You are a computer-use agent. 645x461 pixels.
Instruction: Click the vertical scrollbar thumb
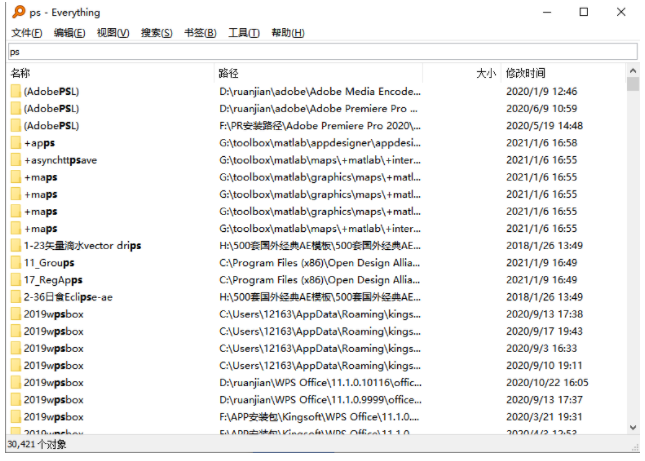(633, 84)
